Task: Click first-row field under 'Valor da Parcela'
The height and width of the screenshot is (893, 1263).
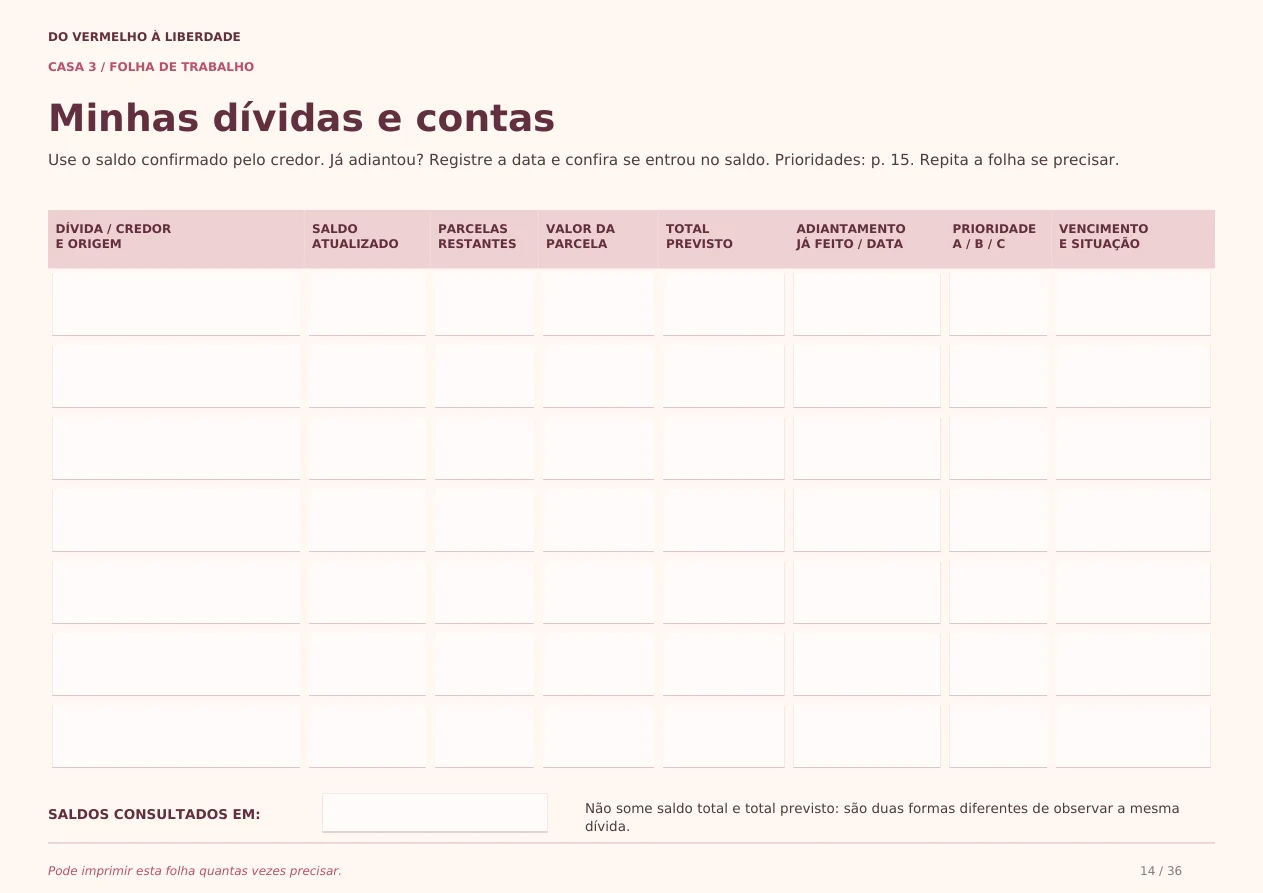Action: (x=598, y=304)
